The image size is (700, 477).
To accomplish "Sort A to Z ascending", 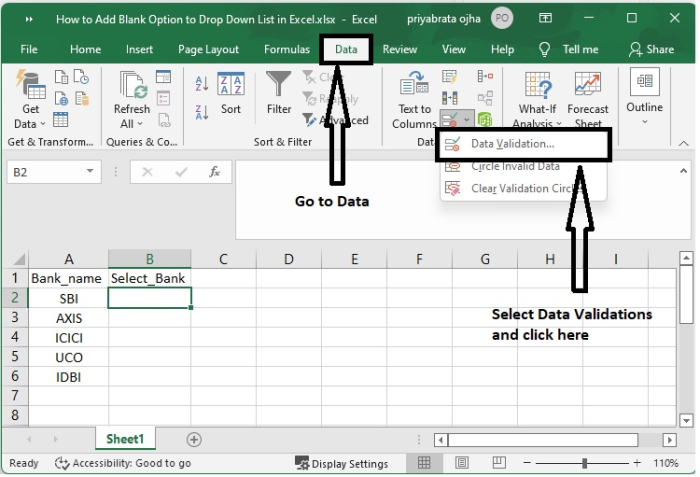I will tap(202, 84).
